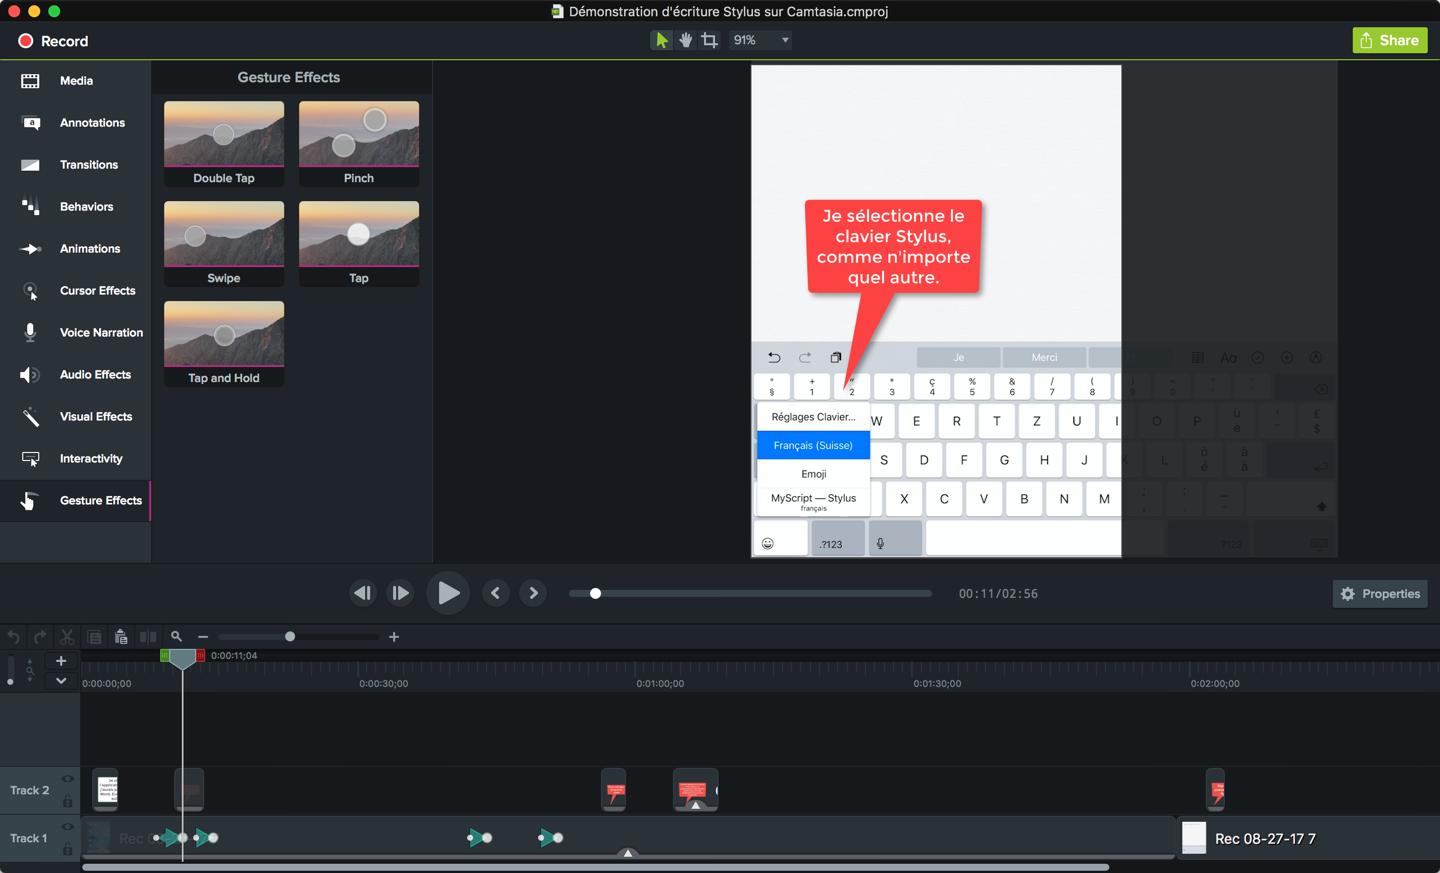Select the Crop tool

pos(709,40)
